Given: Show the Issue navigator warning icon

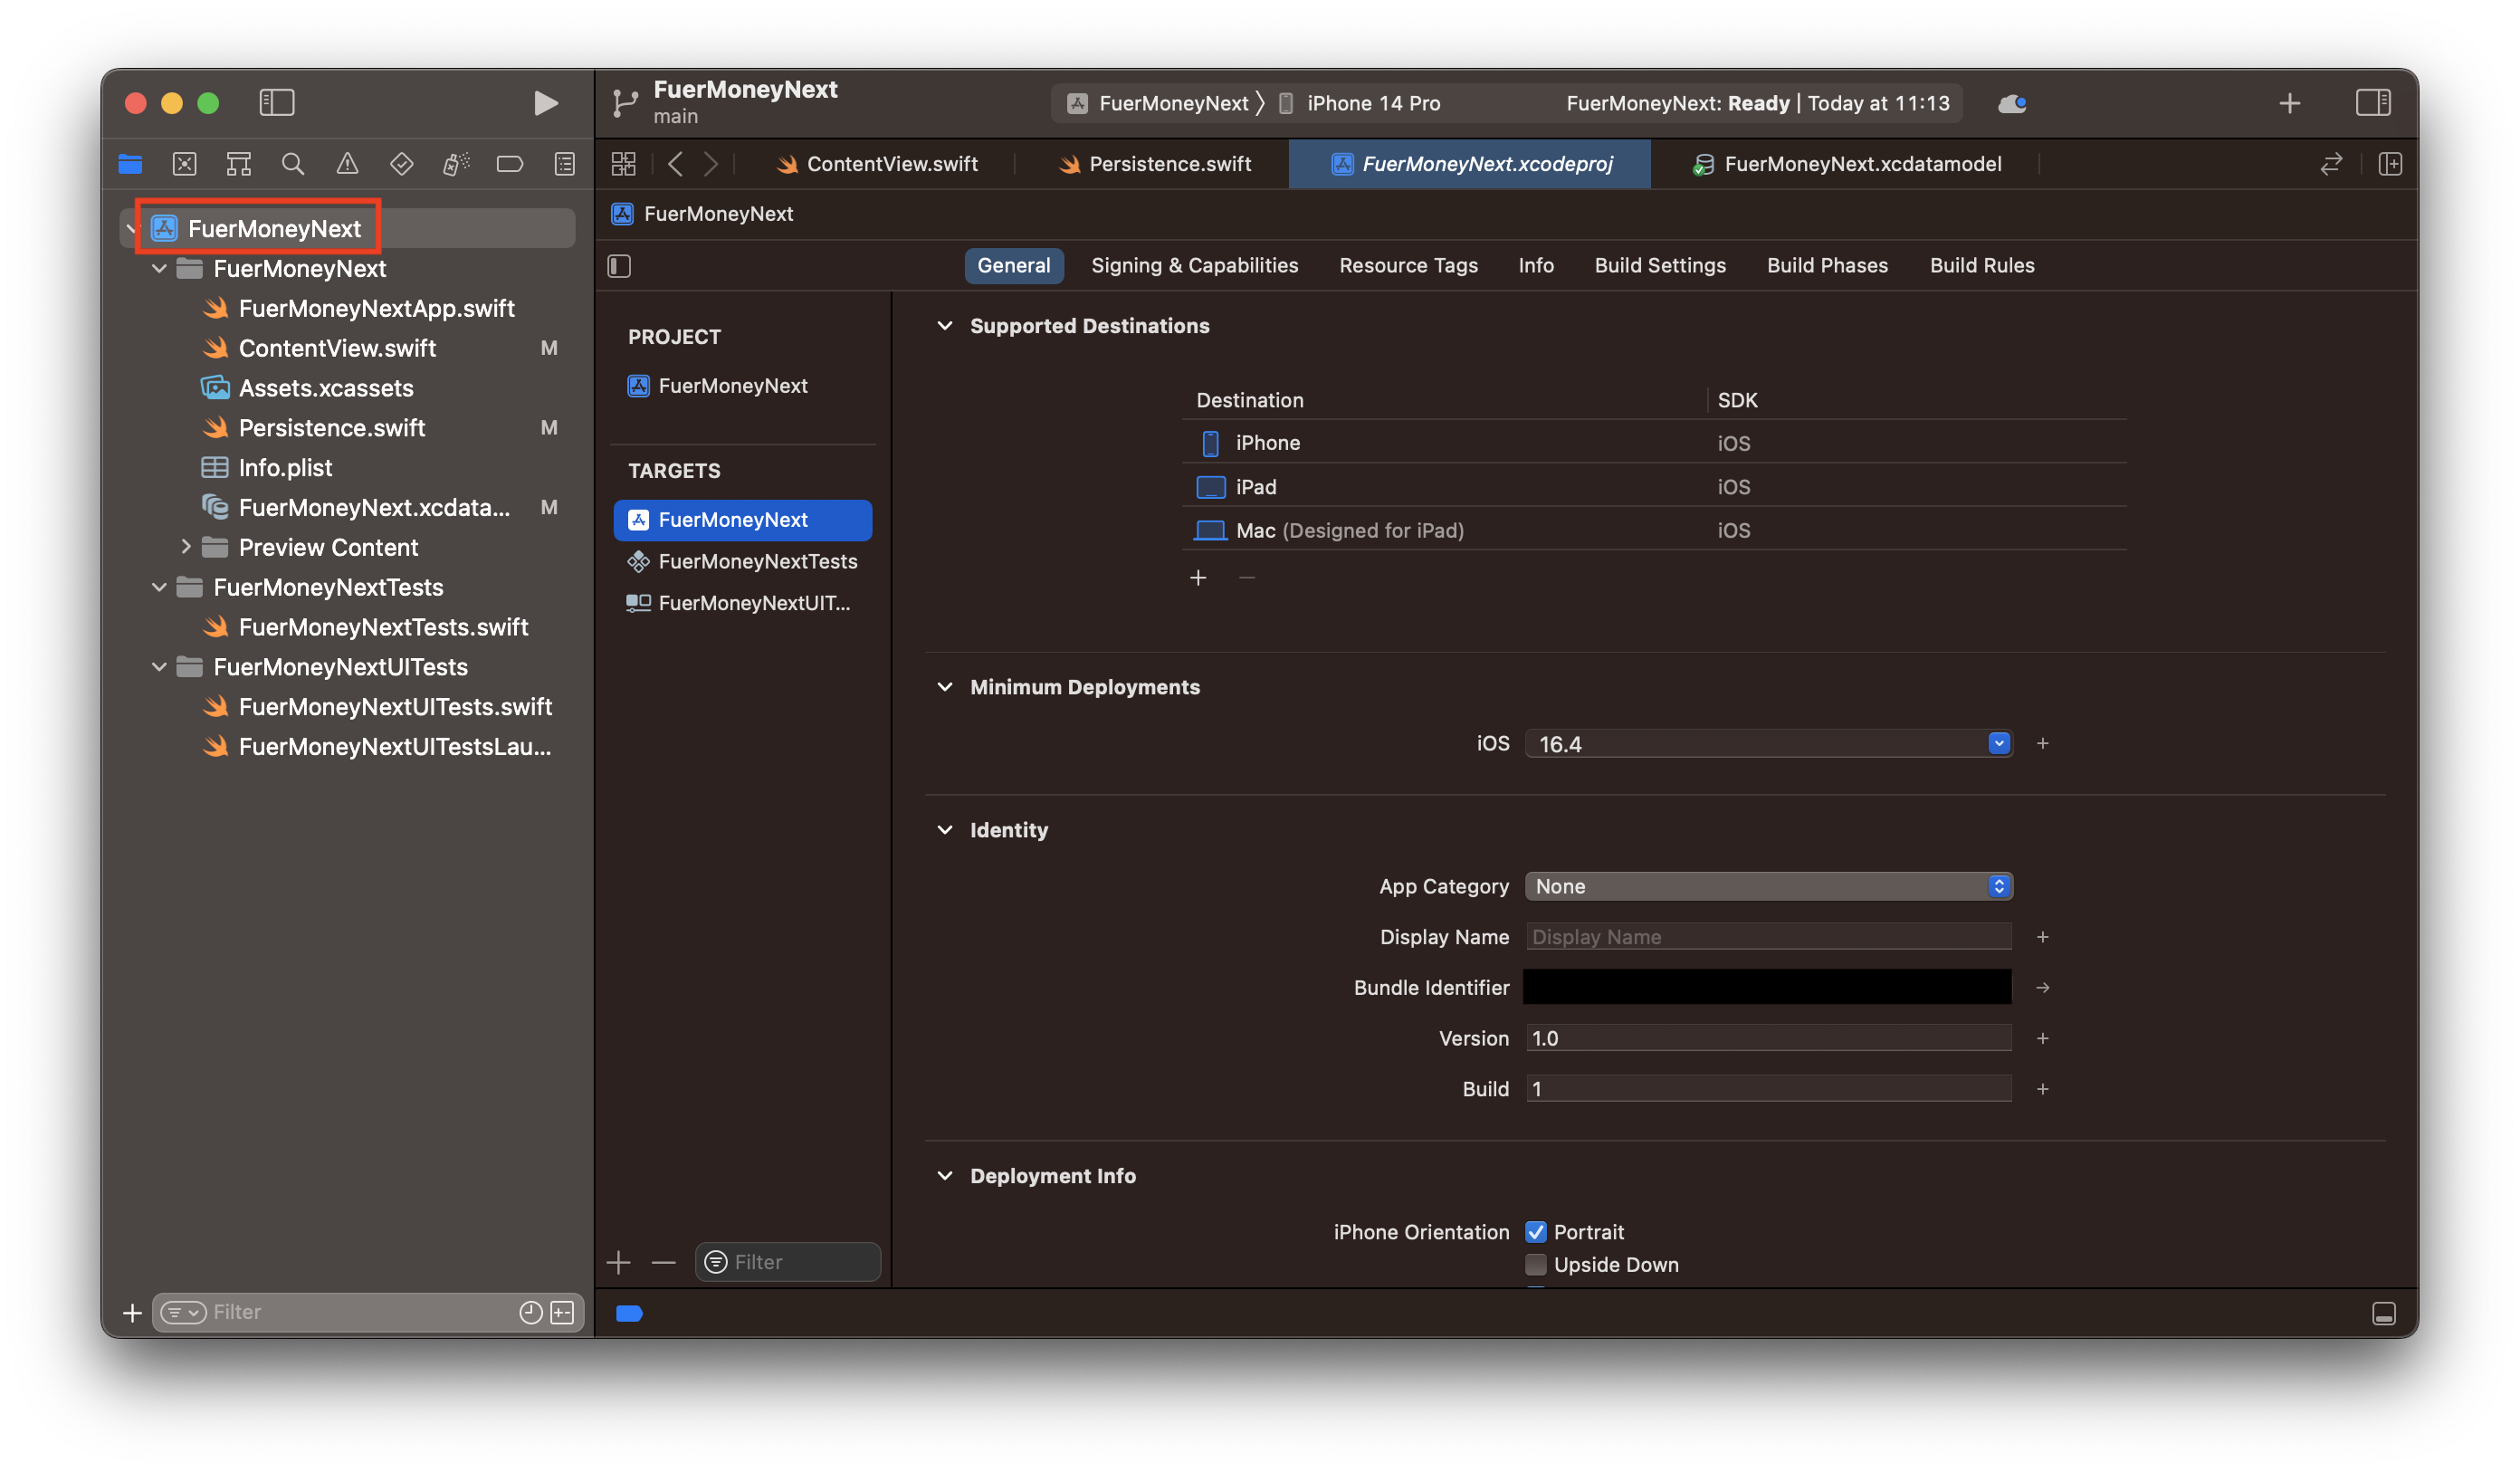Looking at the screenshot, I should (x=346, y=163).
